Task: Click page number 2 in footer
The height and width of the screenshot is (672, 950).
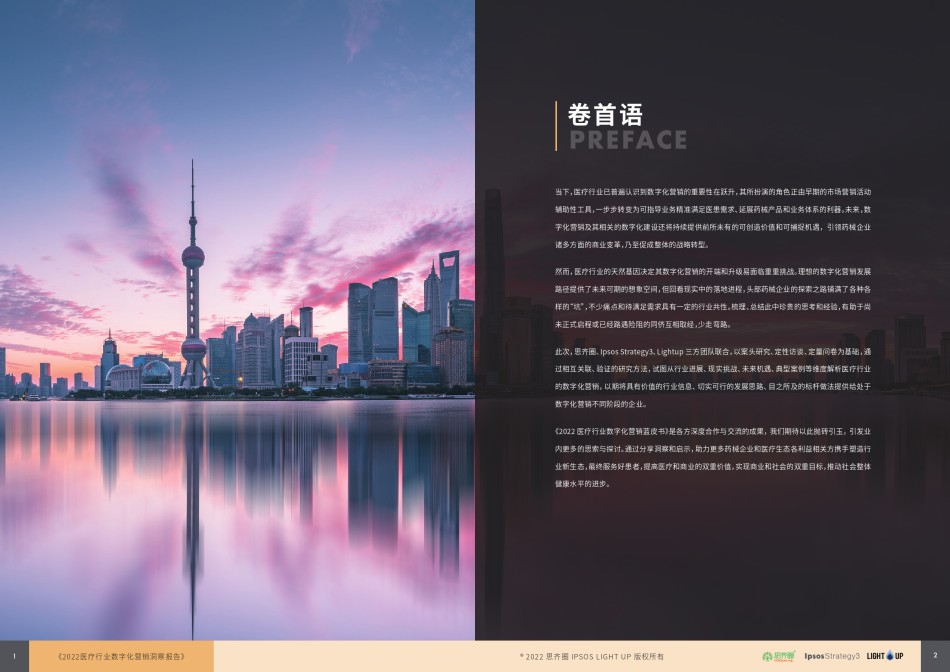Action: 935,656
